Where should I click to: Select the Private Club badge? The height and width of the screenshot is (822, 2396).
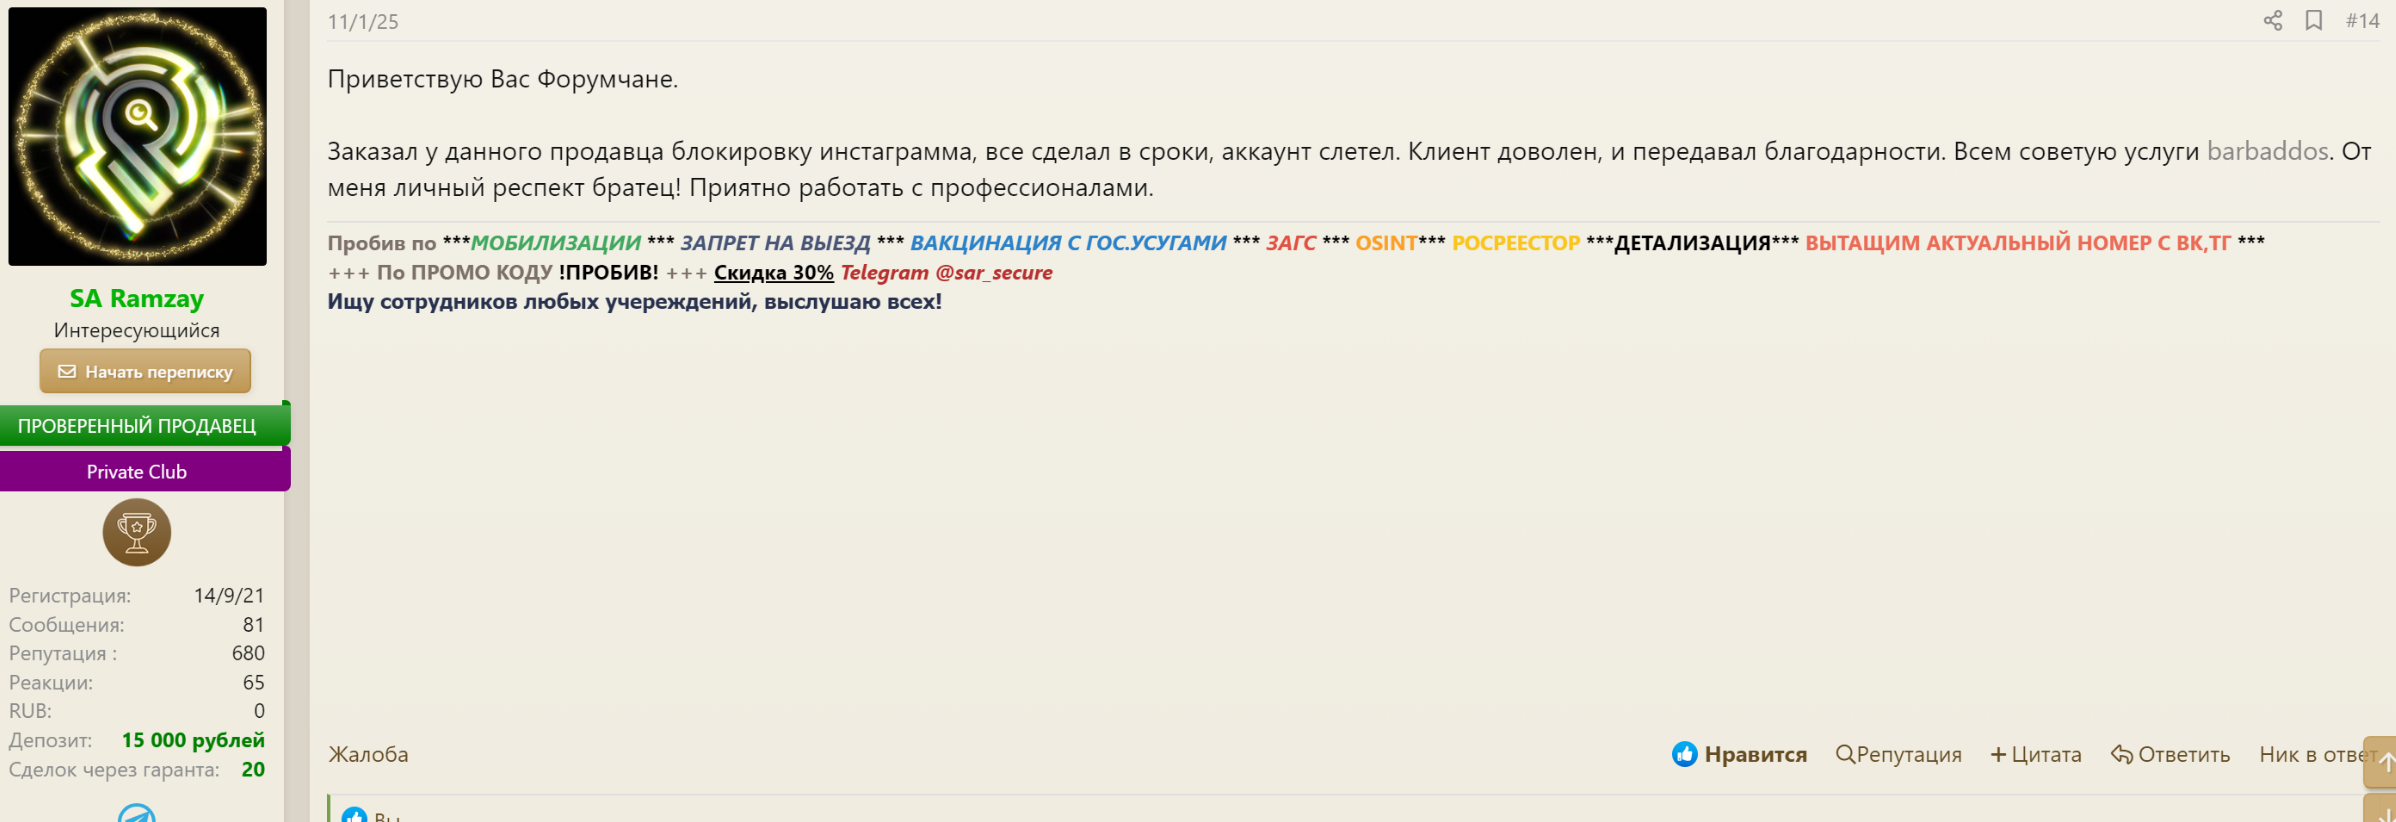point(145,471)
